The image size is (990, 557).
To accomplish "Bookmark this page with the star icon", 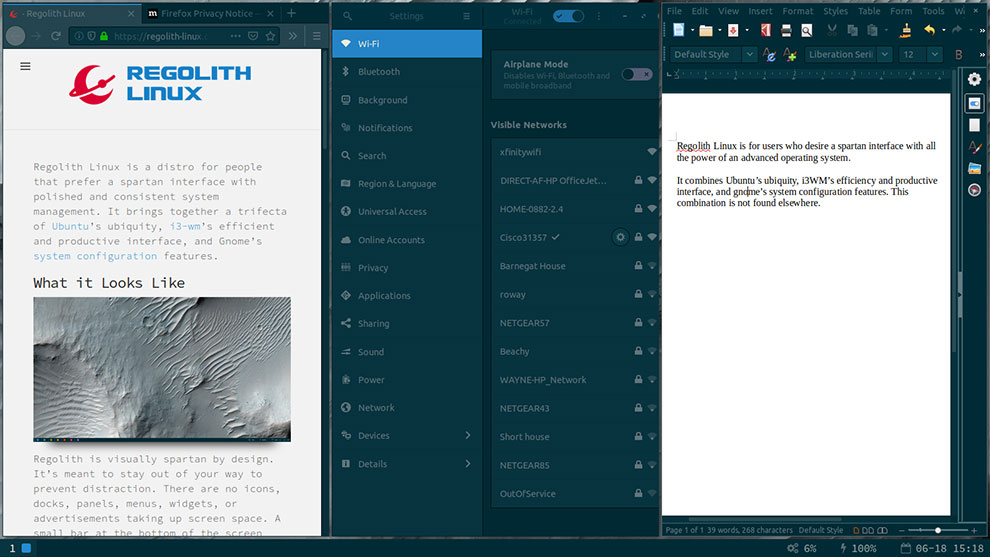I will coord(270,37).
